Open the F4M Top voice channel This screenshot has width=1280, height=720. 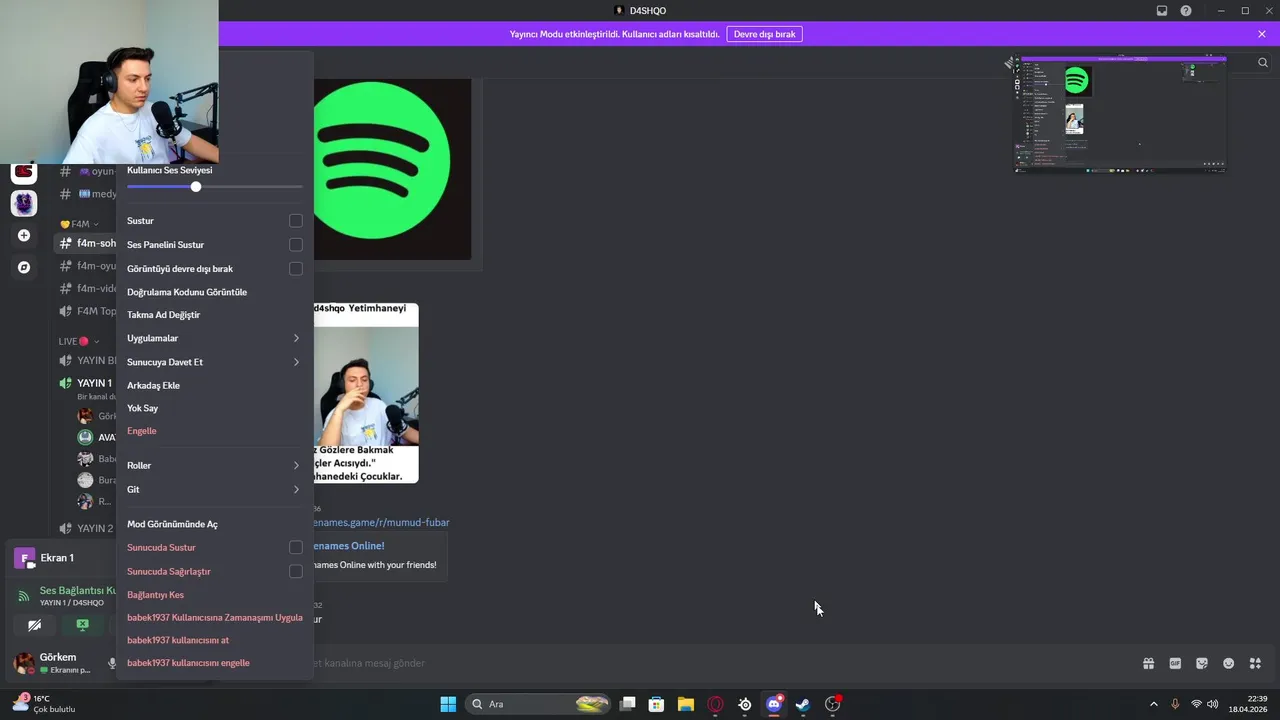tap(86, 311)
